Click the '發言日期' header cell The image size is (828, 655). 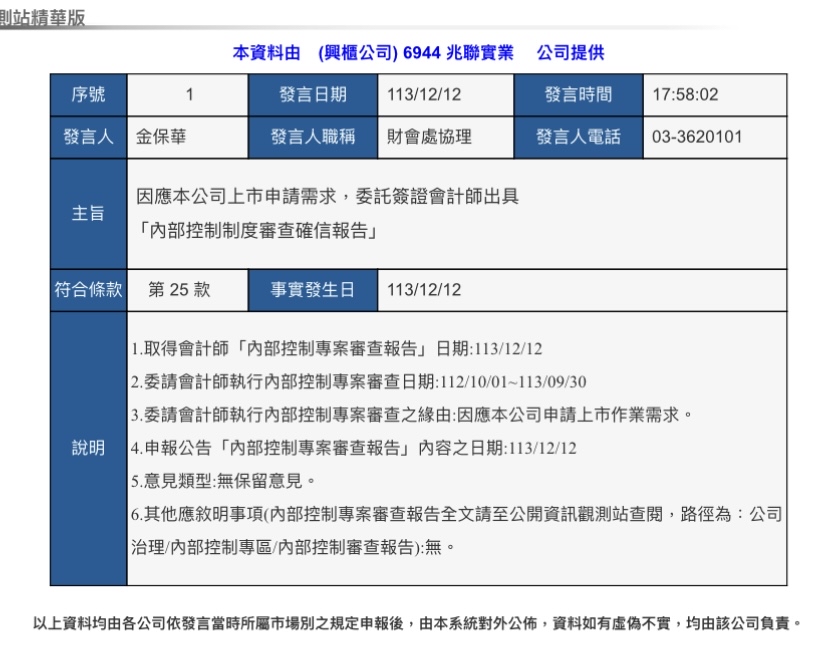pos(313,95)
